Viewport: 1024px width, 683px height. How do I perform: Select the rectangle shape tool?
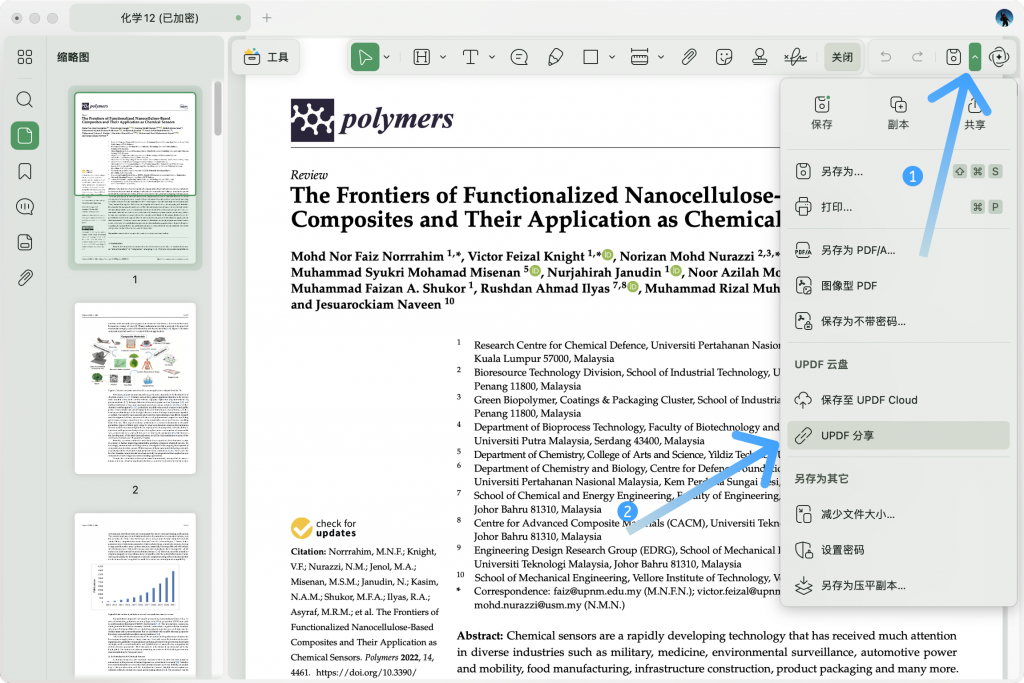(x=590, y=57)
